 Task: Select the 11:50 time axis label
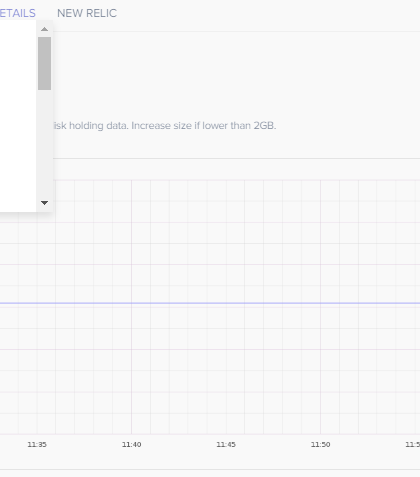point(320,444)
